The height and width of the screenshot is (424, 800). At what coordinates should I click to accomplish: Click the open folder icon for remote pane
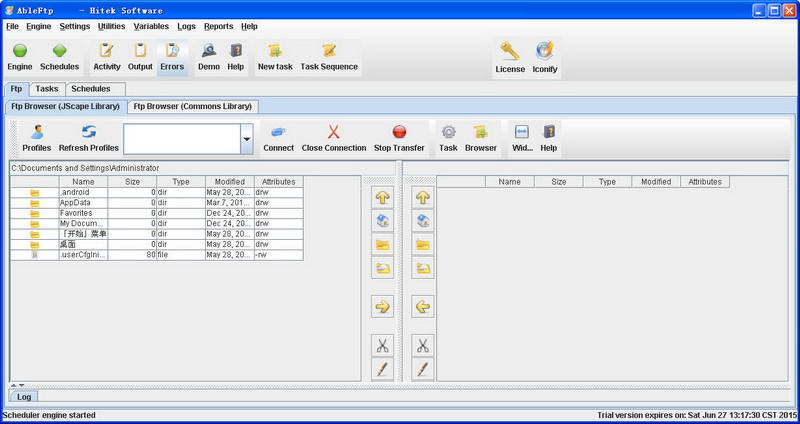point(422,268)
